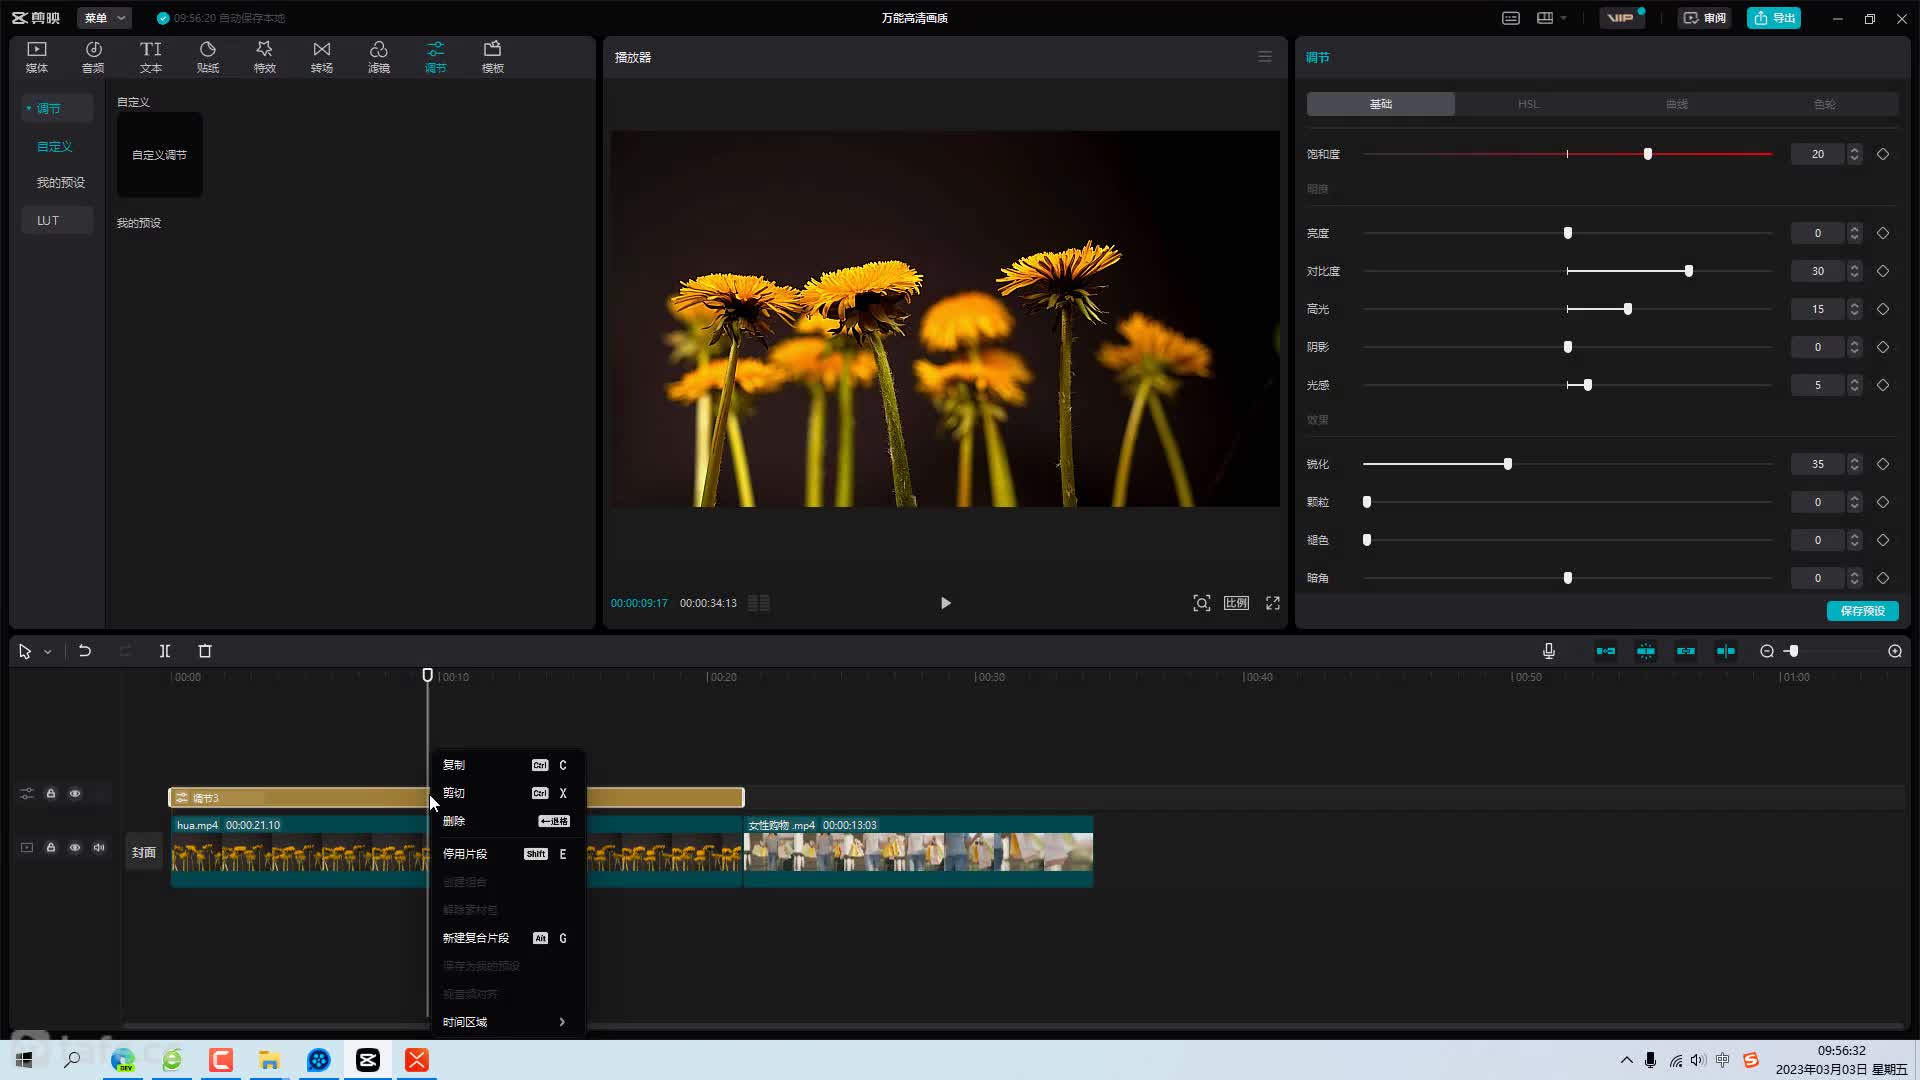Click the 对比度 keyframe diamond

click(x=1883, y=271)
